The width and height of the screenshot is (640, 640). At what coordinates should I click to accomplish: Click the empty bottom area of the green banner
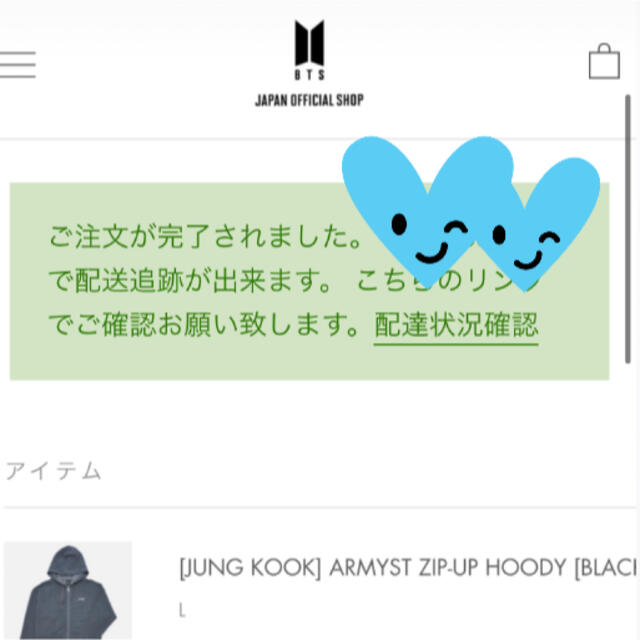(x=309, y=363)
